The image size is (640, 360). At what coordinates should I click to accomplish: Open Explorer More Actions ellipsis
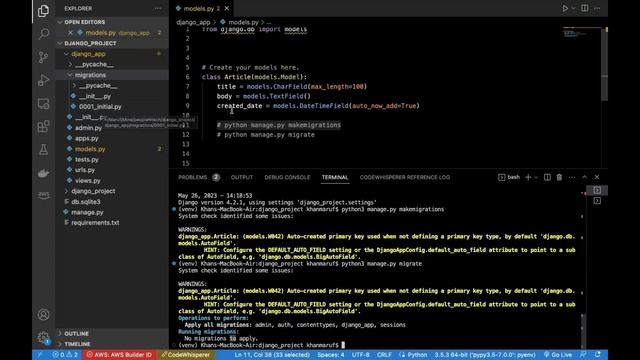click(x=158, y=9)
